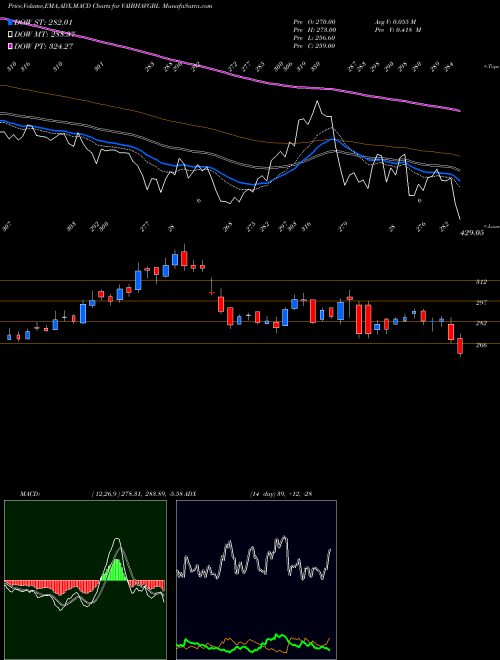This screenshot has width=500, height=660.
Task: Click the green MACD histogram panel
Action: click(x=85, y=580)
